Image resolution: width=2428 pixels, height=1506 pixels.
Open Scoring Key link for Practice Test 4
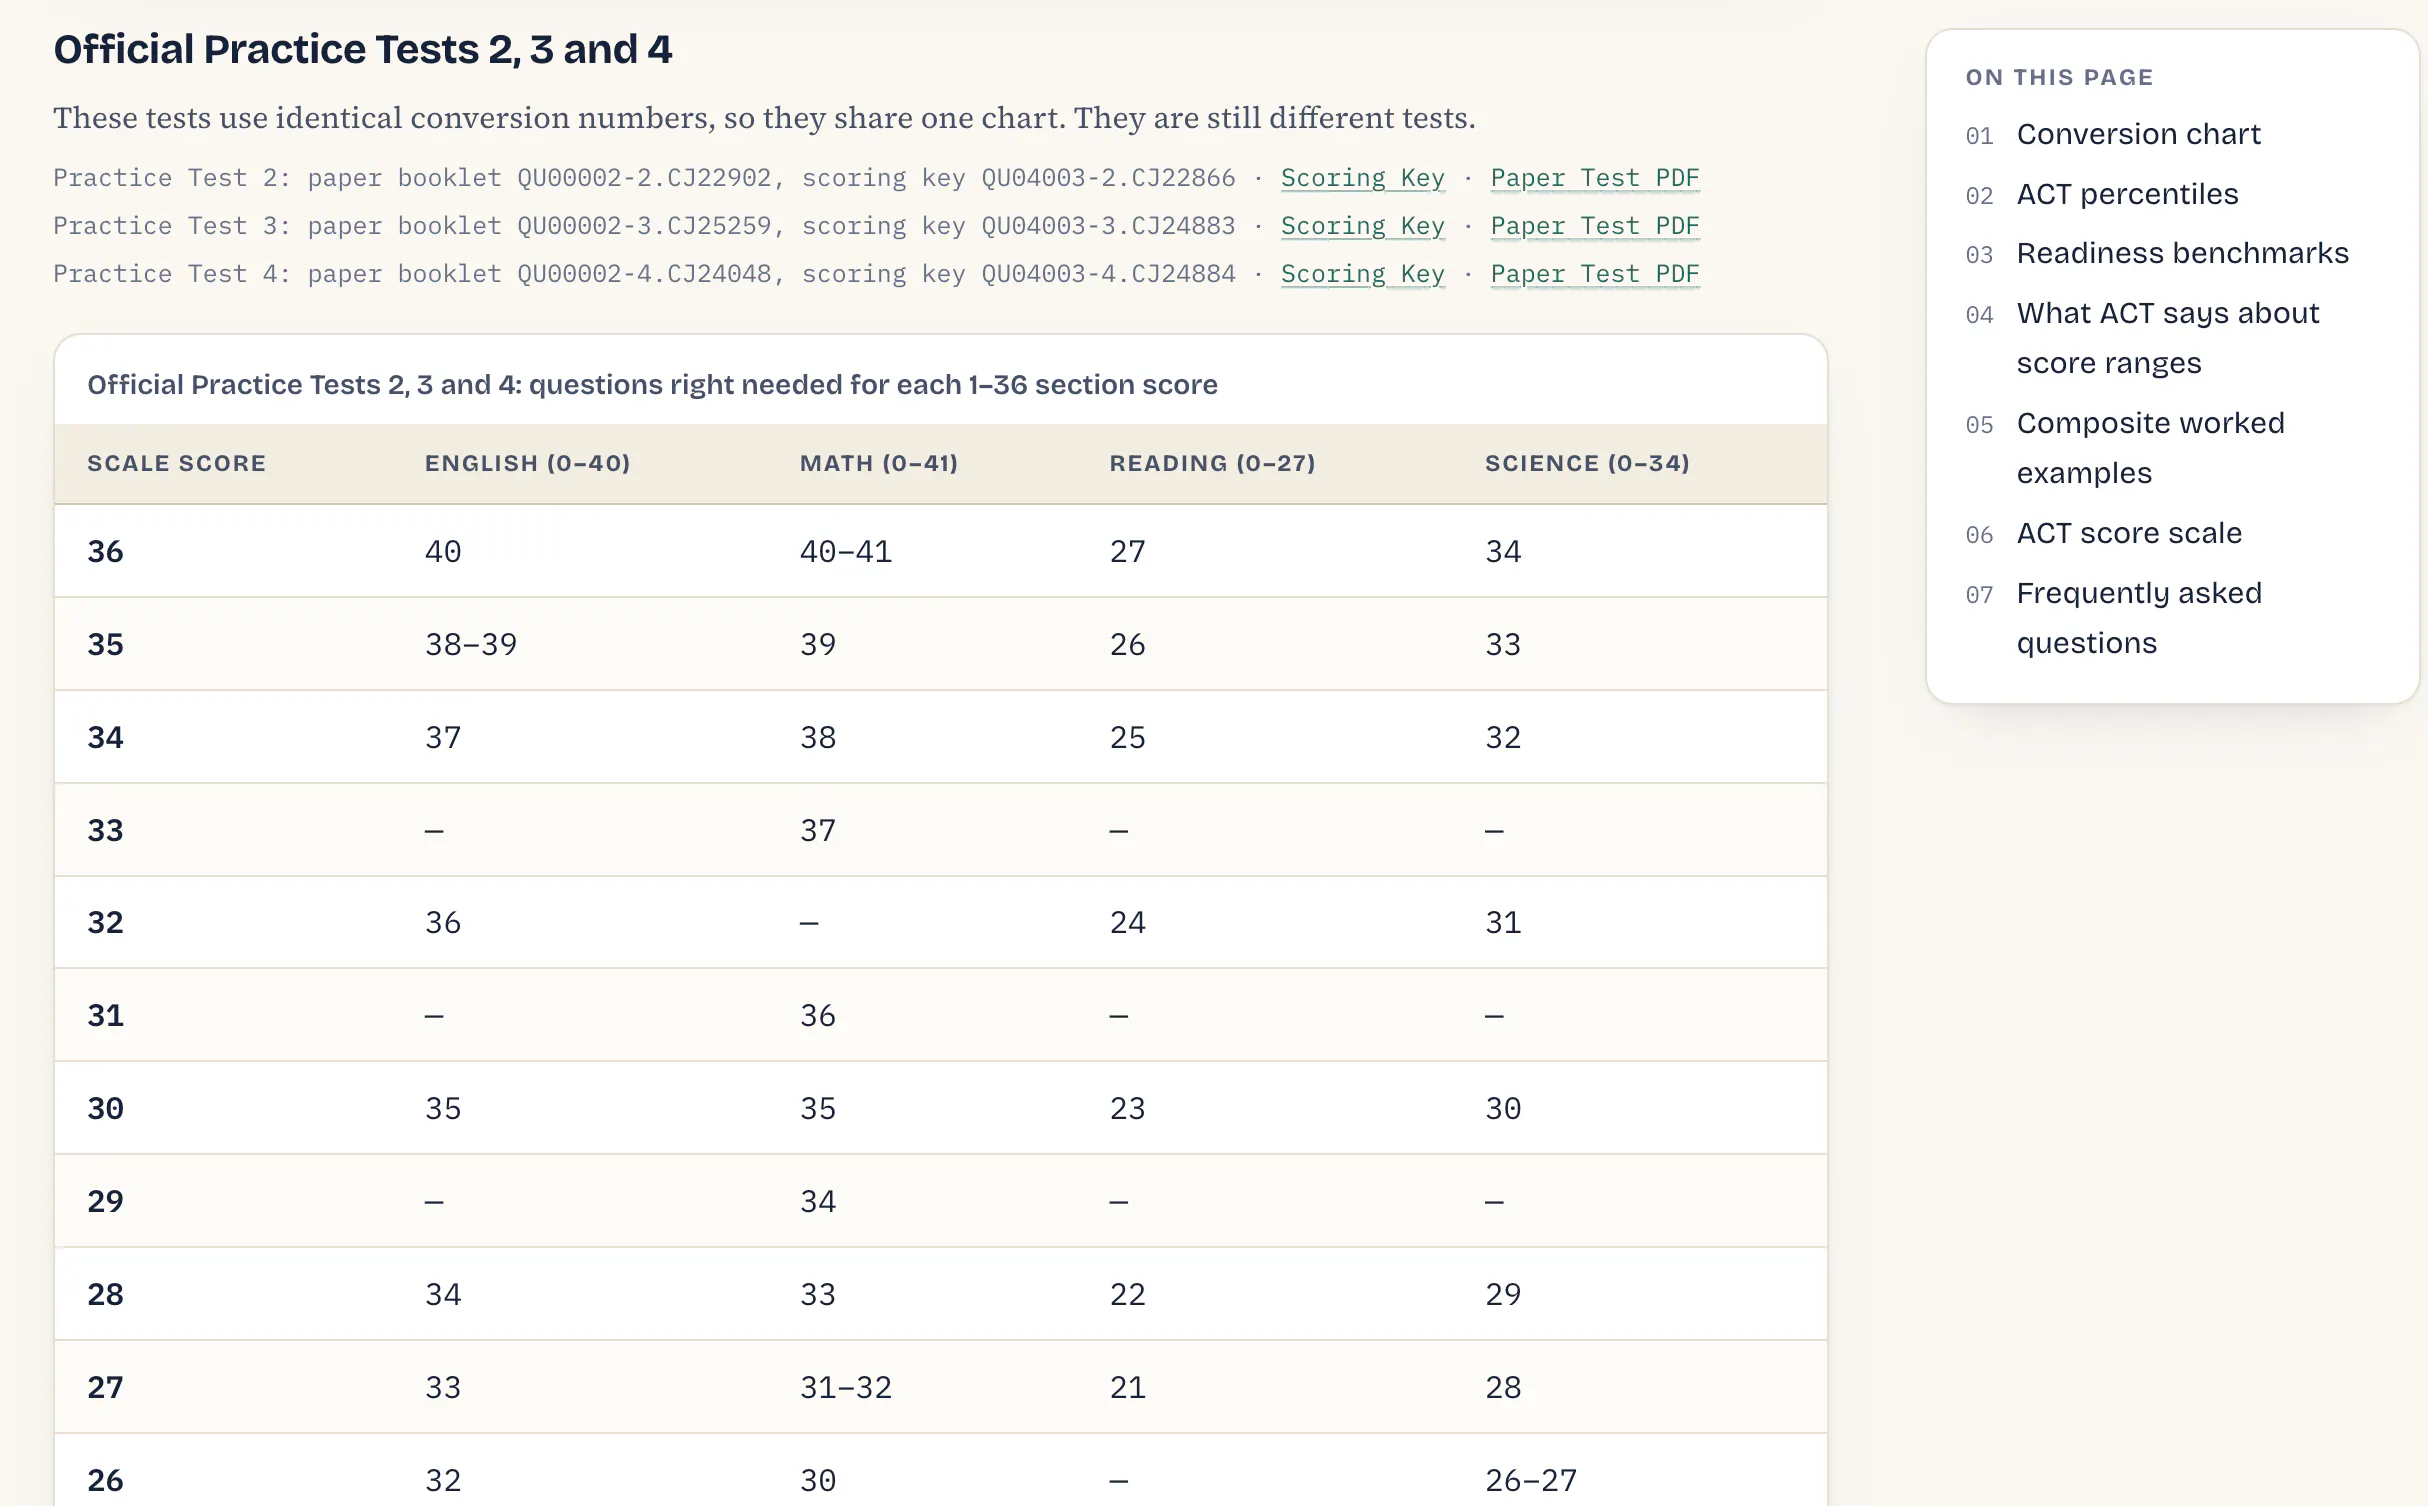click(x=1362, y=274)
